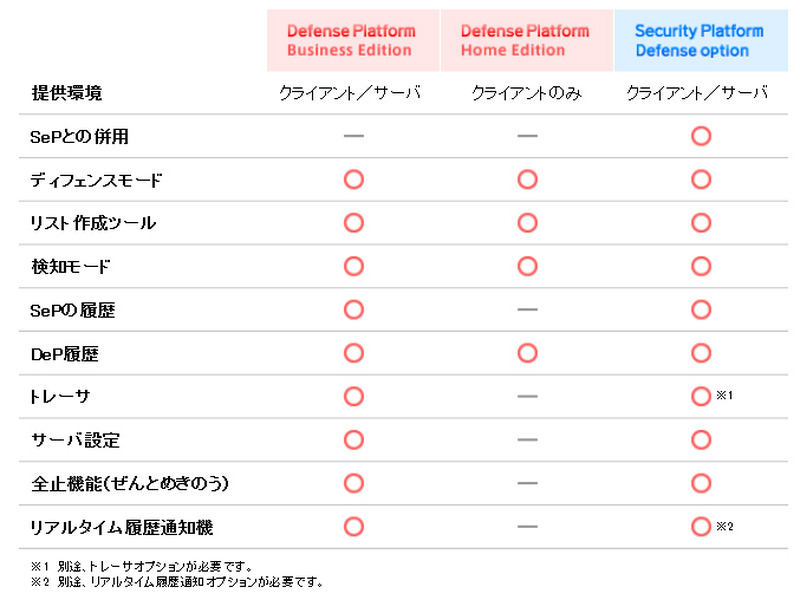Select the Defense Platform Home Edition header
800x600 pixels.
coord(525,41)
